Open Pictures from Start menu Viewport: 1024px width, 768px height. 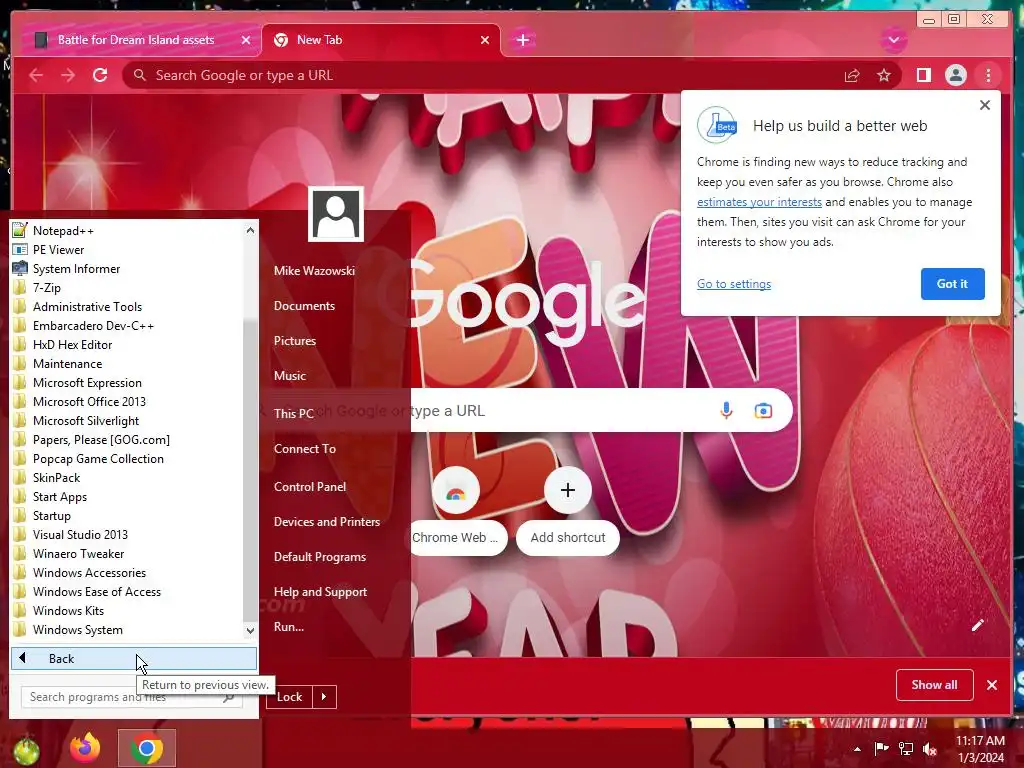pos(295,341)
